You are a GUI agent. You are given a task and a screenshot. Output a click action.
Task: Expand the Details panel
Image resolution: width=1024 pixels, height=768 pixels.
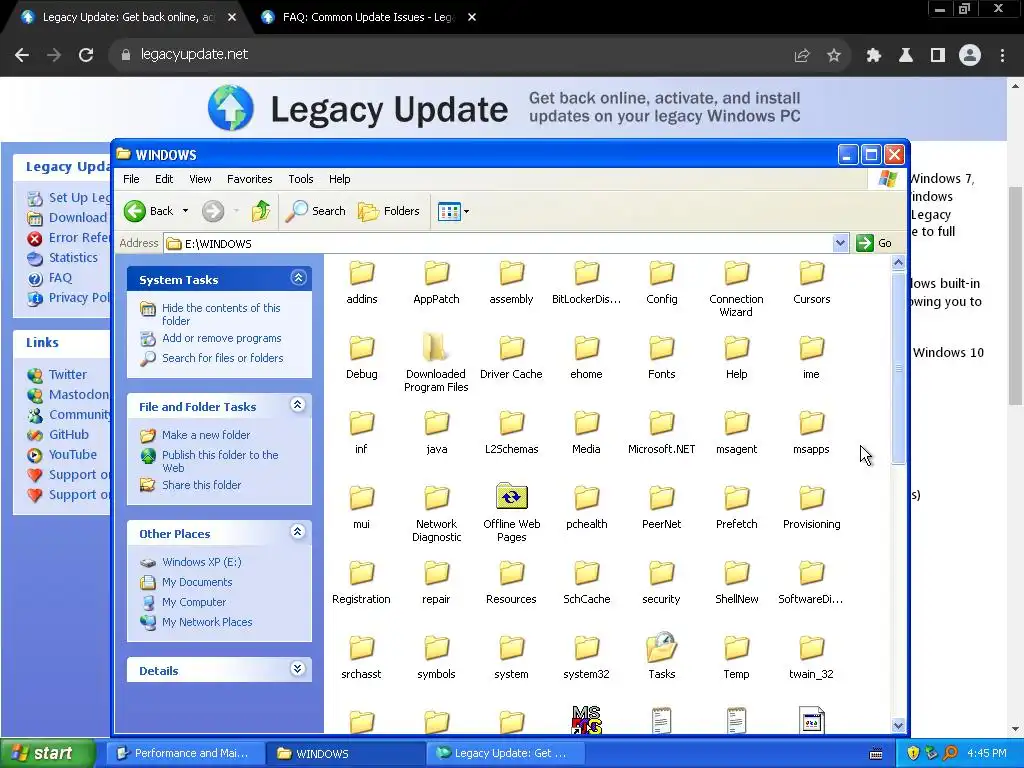298,669
